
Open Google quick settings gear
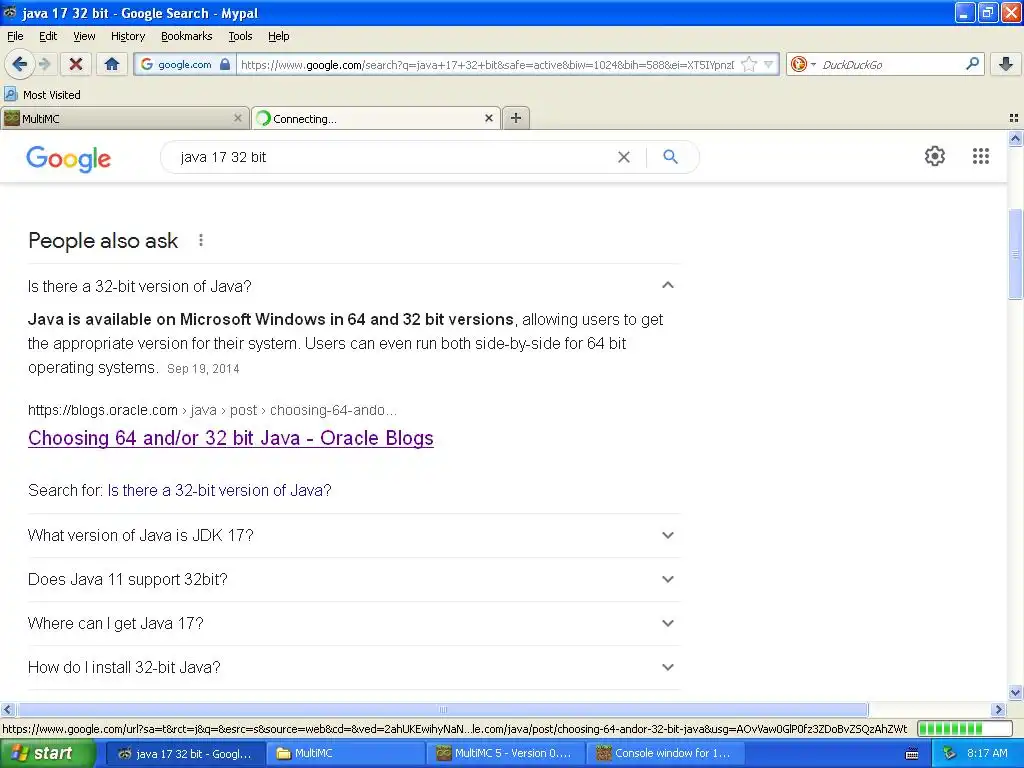tap(935, 156)
